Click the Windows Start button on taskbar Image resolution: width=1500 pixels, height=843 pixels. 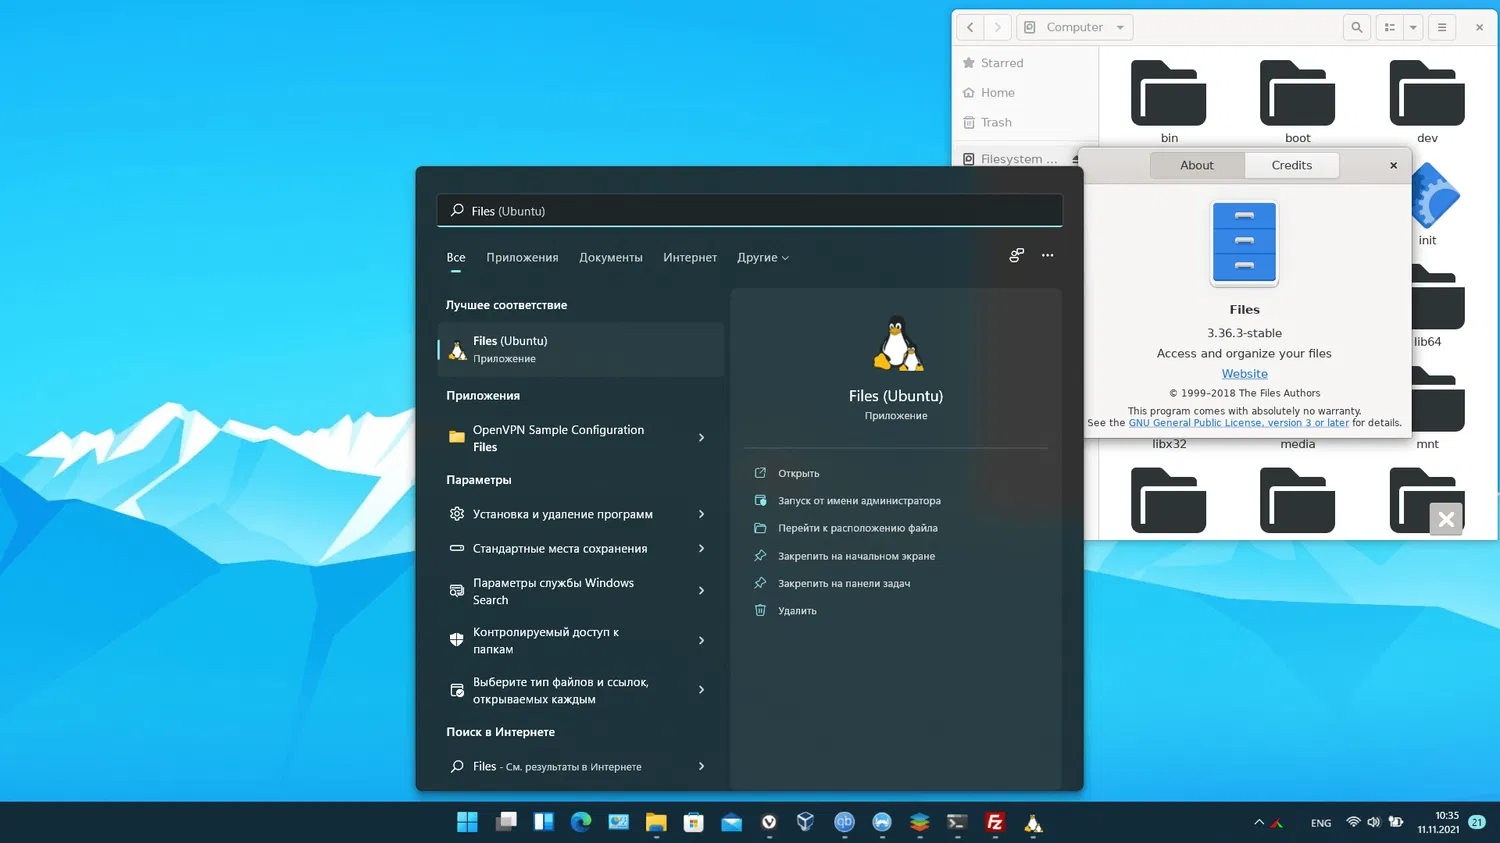467,822
